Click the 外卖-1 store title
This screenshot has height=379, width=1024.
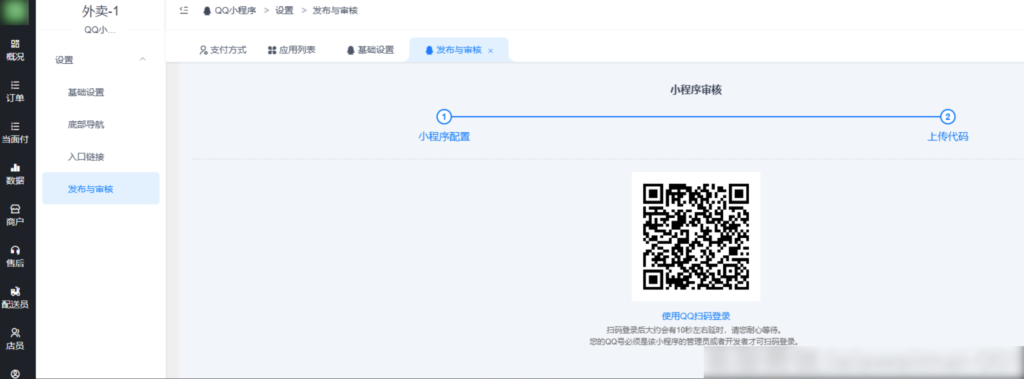click(x=101, y=11)
